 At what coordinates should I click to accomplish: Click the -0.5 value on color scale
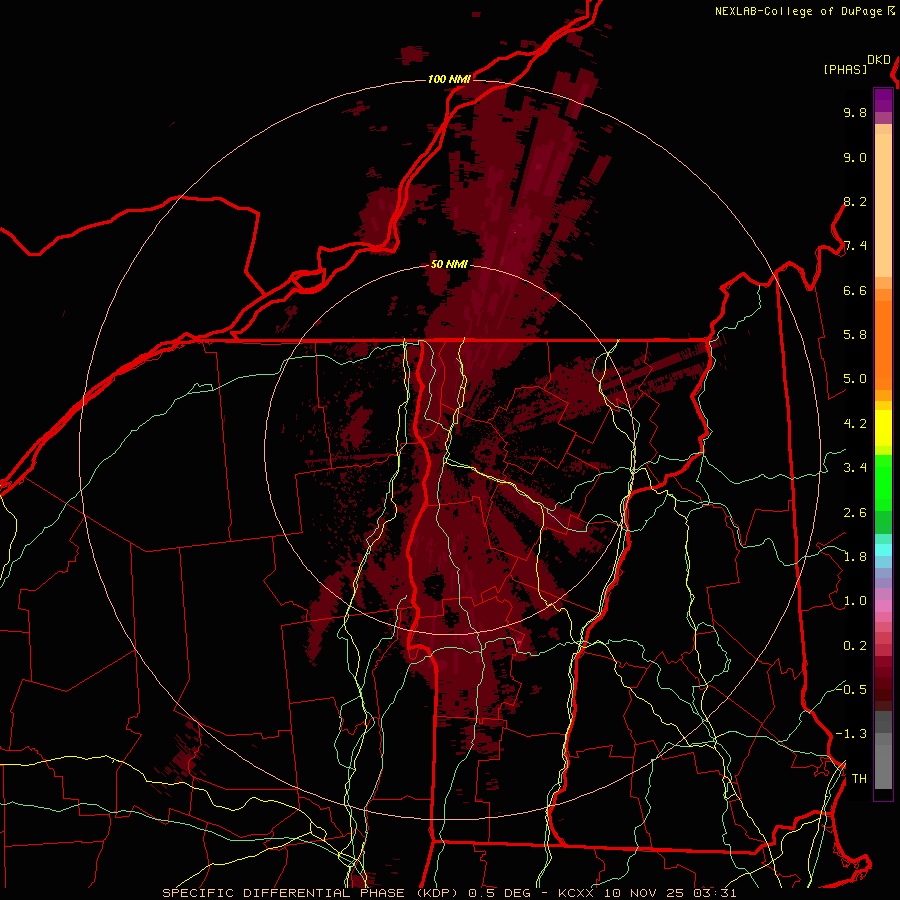pos(851,689)
